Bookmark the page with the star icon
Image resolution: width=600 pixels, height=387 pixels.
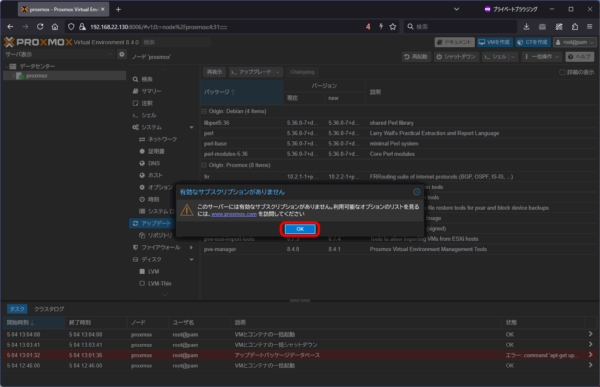(393, 26)
